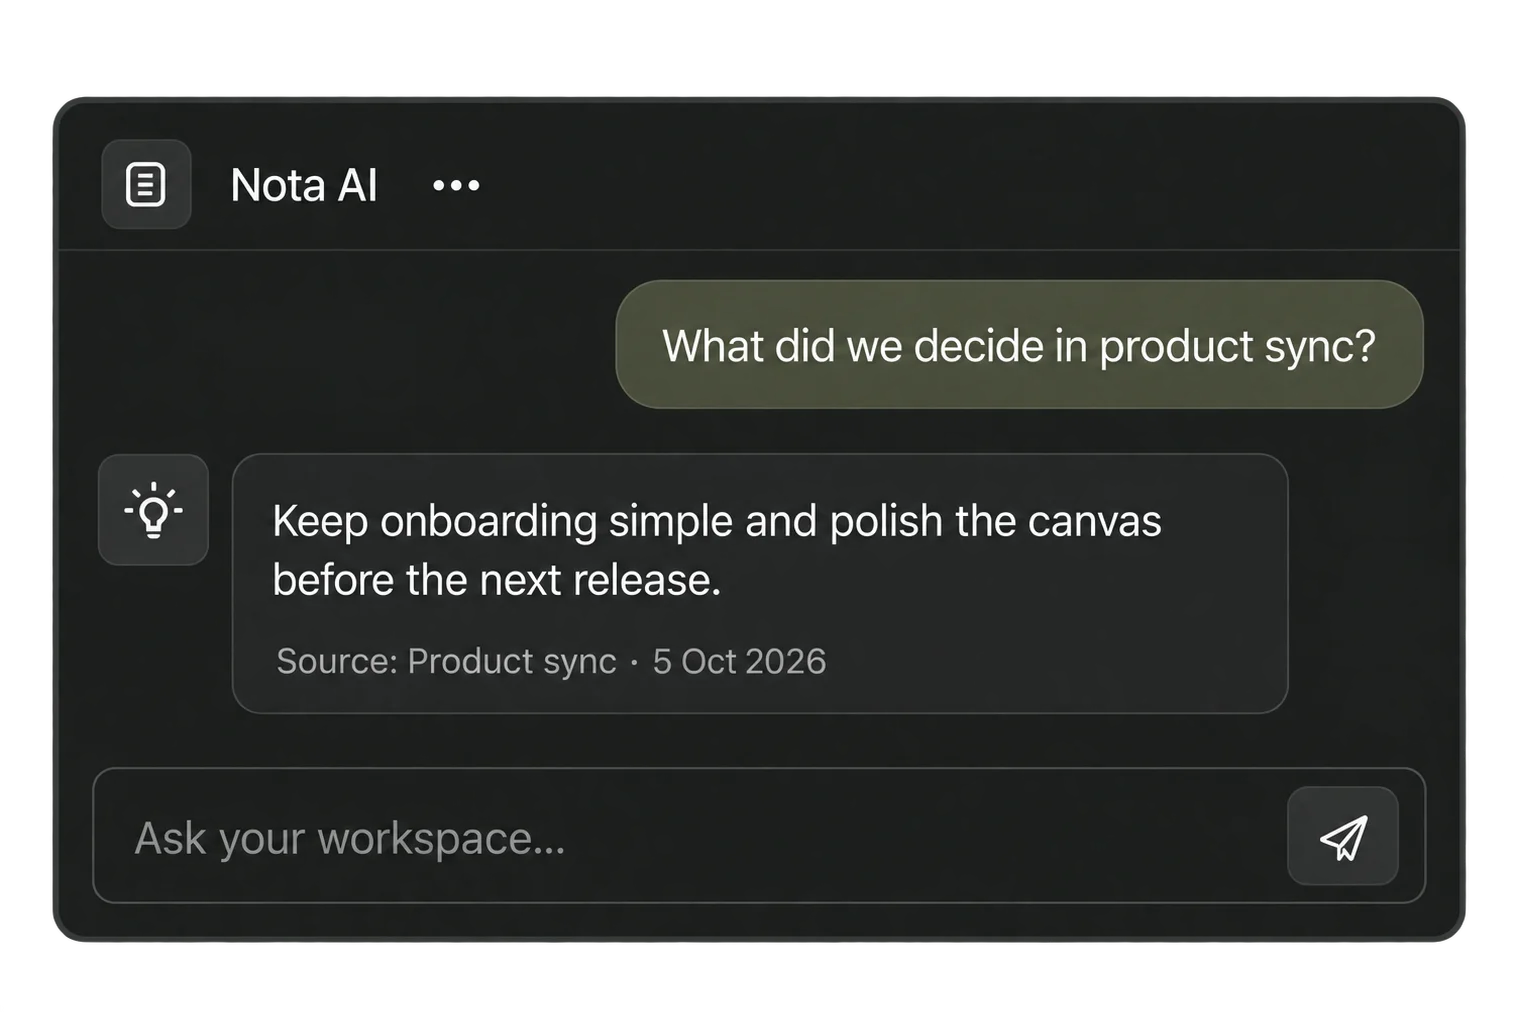Click the "Keep onboarding simple" answer text
This screenshot has height=1036, width=1518.
(717, 550)
